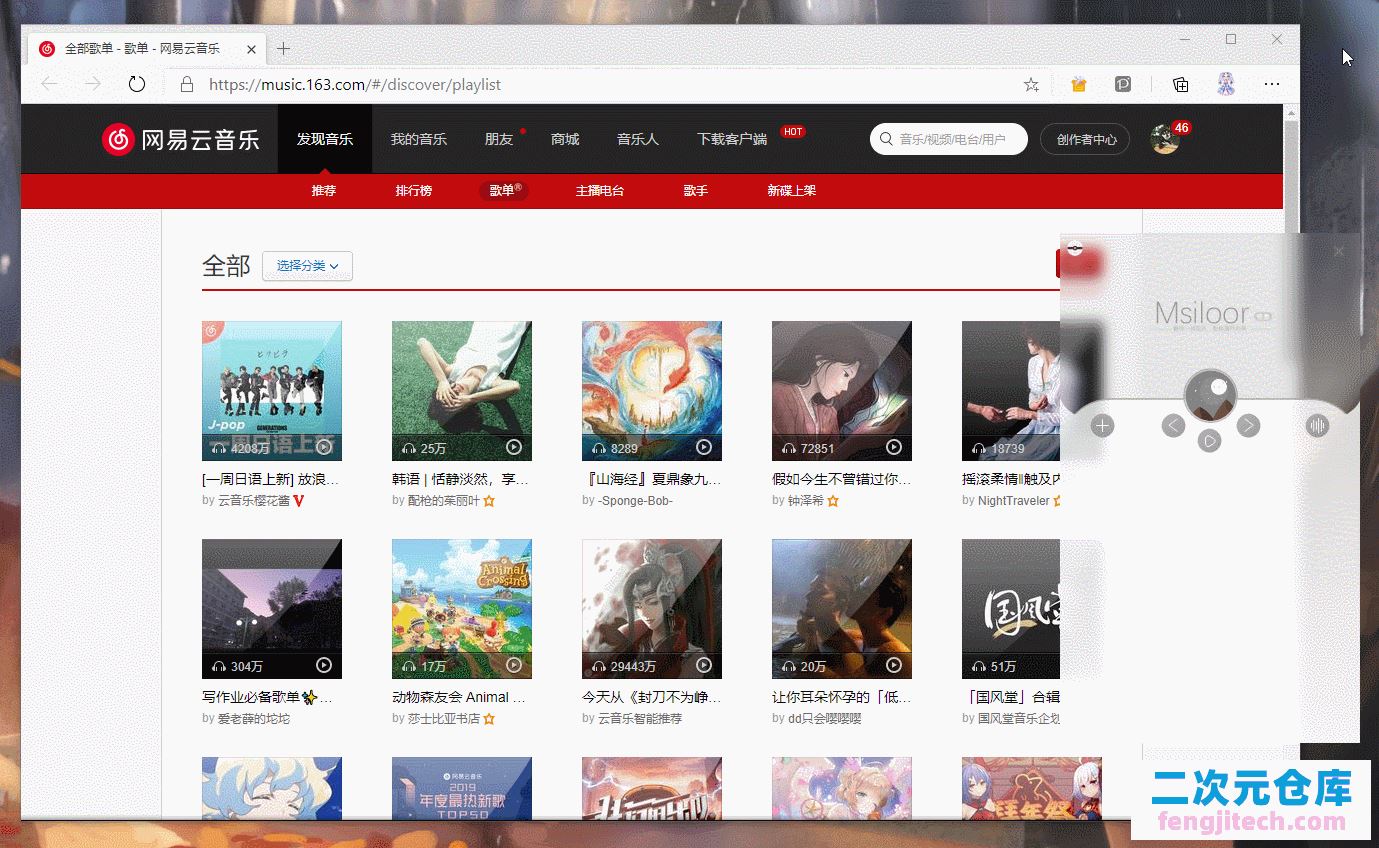The image size is (1379, 848).
Task: Reload the page with the refresh icon
Action: [137, 84]
